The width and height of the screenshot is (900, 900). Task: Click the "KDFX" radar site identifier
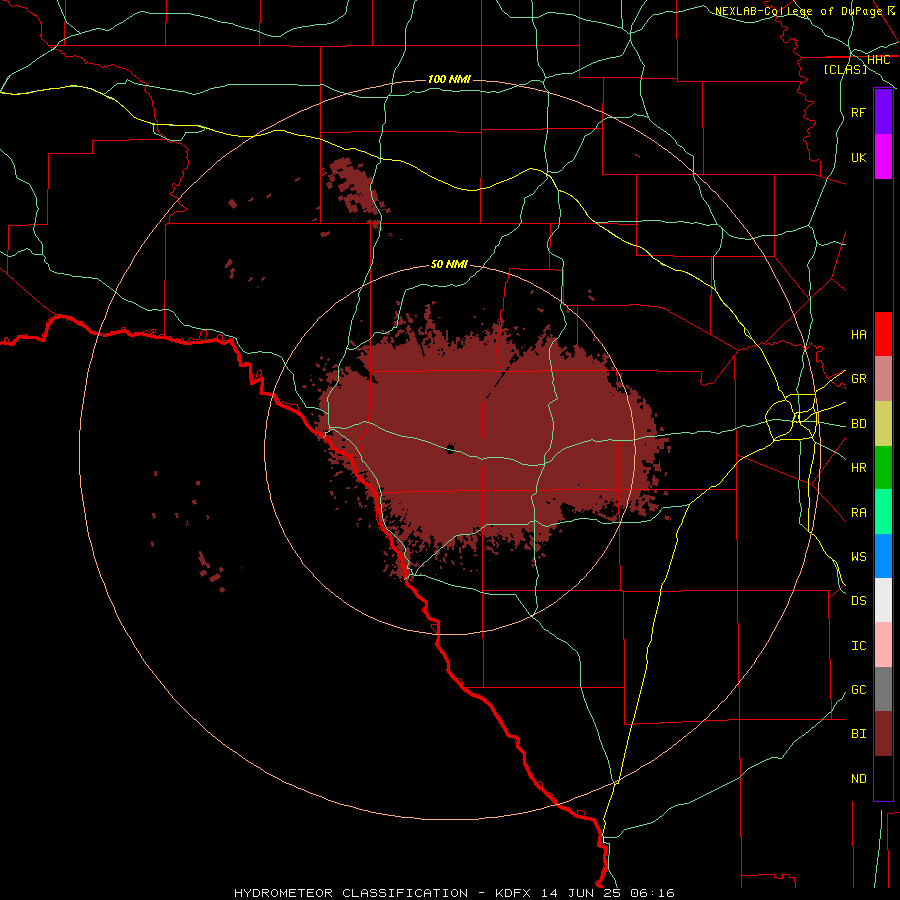513,893
